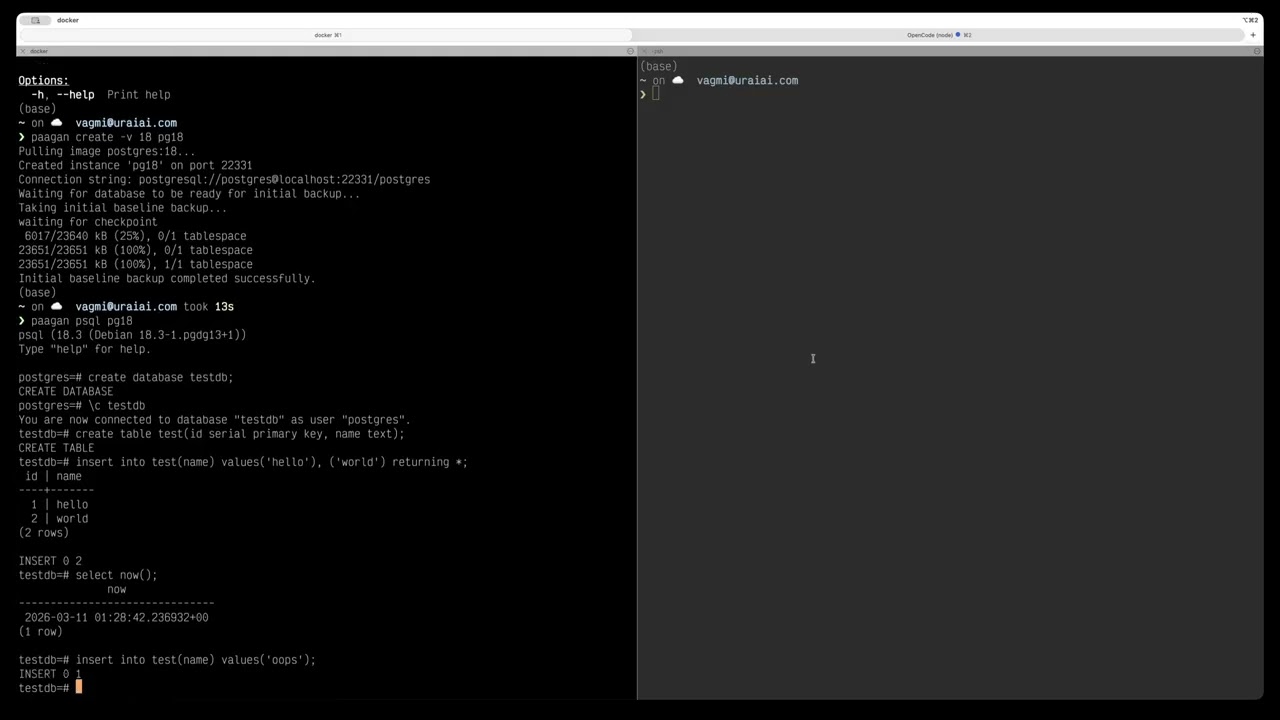Switch to the docker ⌘1 tab
The image size is (1280, 720).
328,35
